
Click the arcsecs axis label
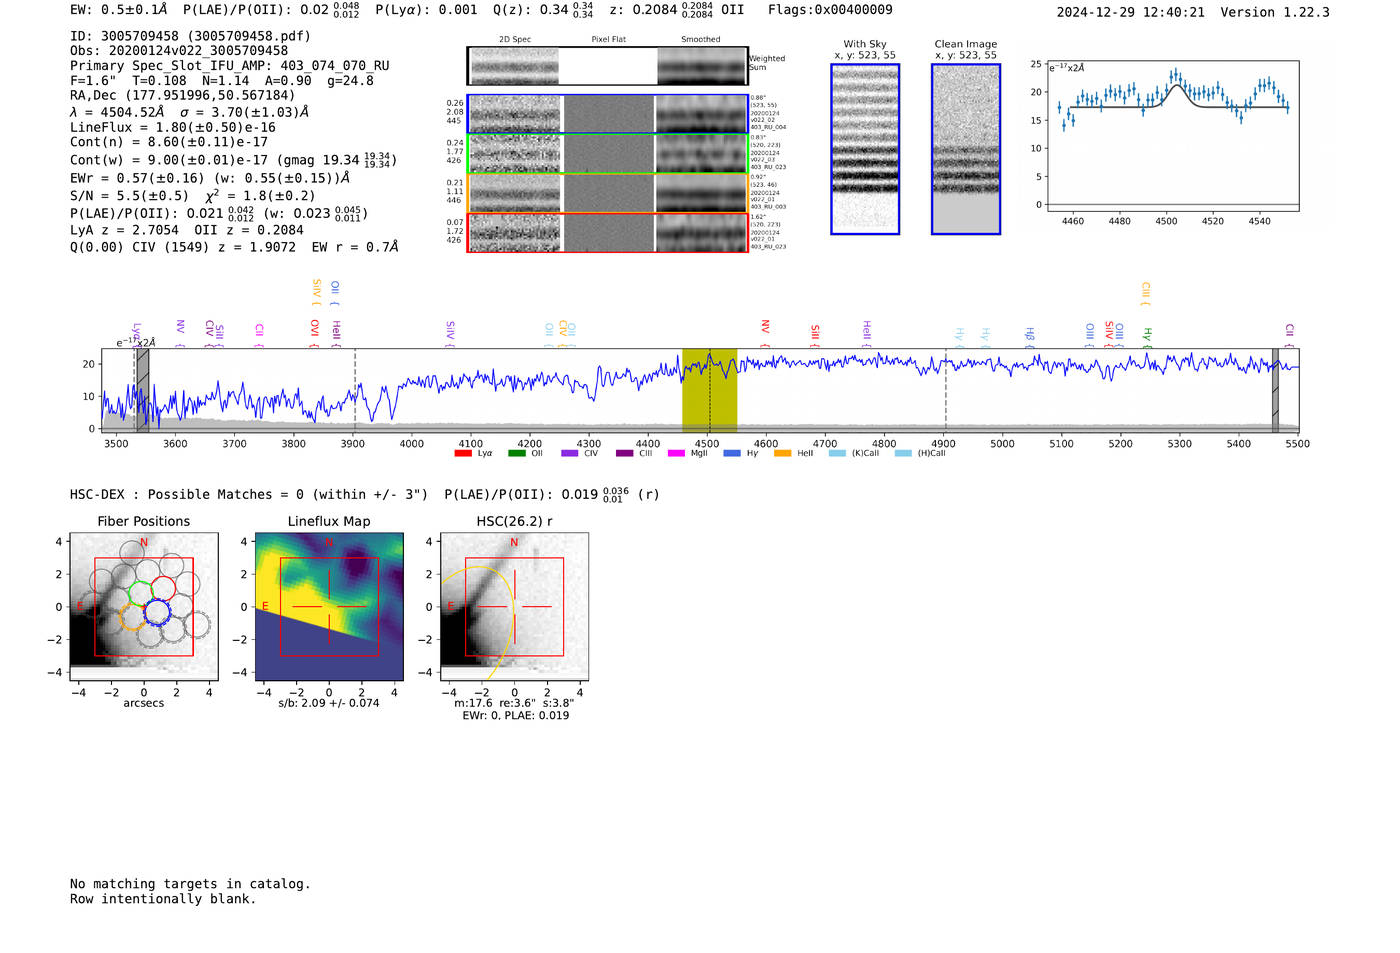(x=144, y=703)
